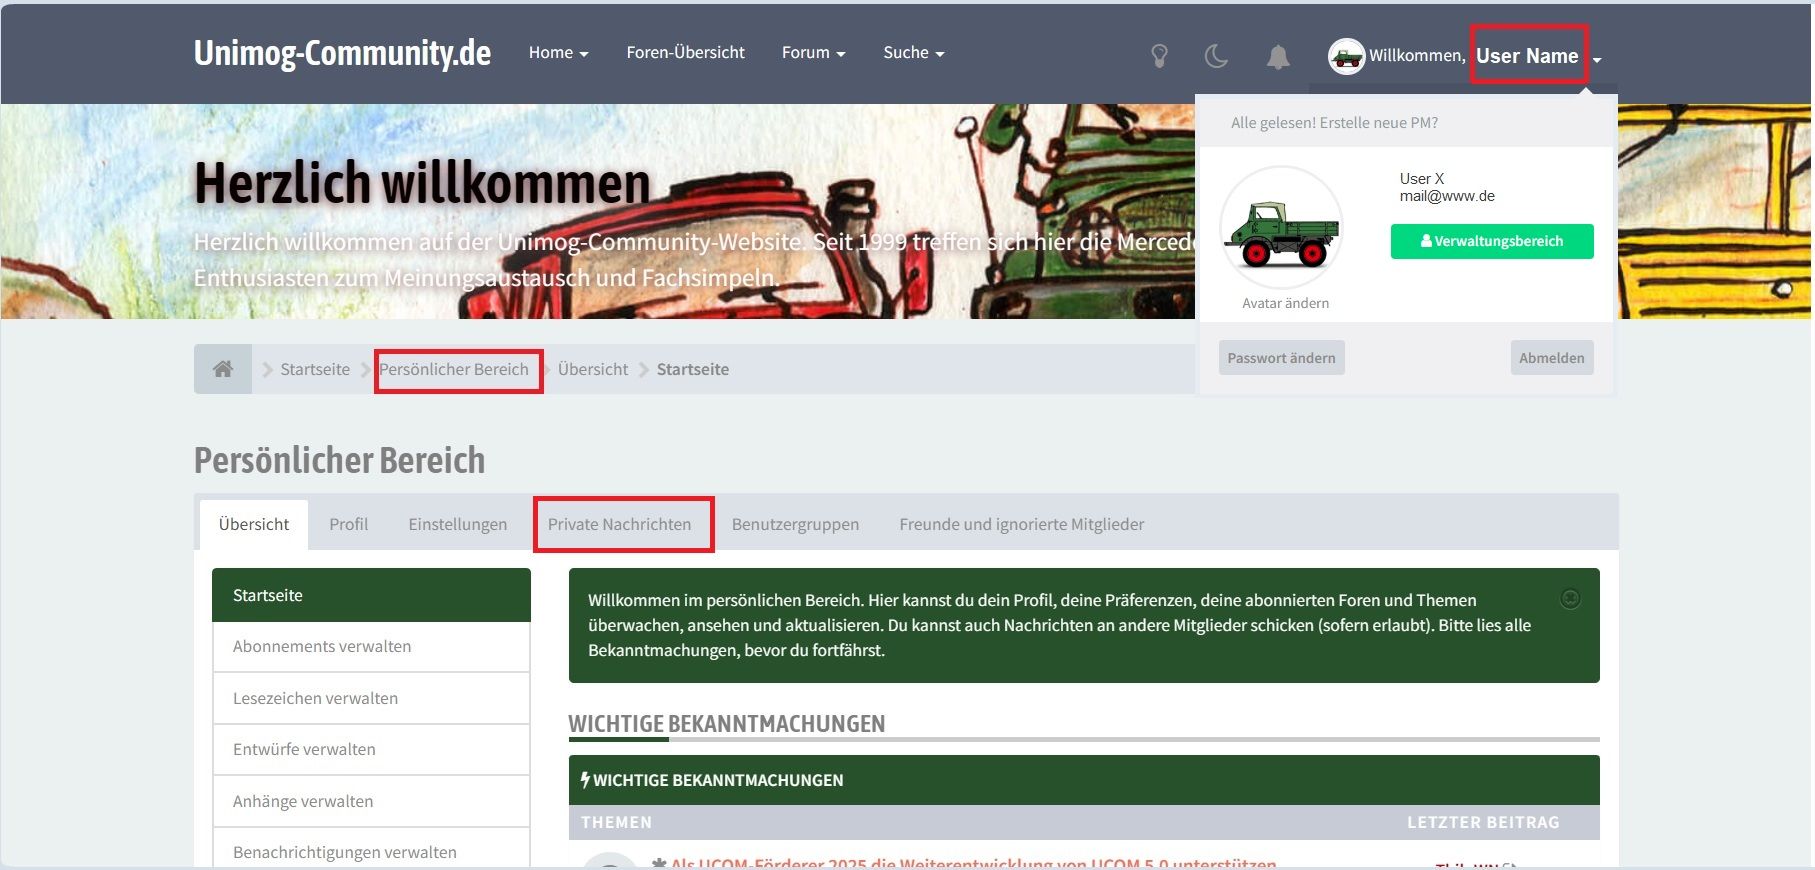Collapse the User Name account dropdown
Image resolution: width=1815 pixels, height=870 pixels.
pyautogui.click(x=1537, y=56)
